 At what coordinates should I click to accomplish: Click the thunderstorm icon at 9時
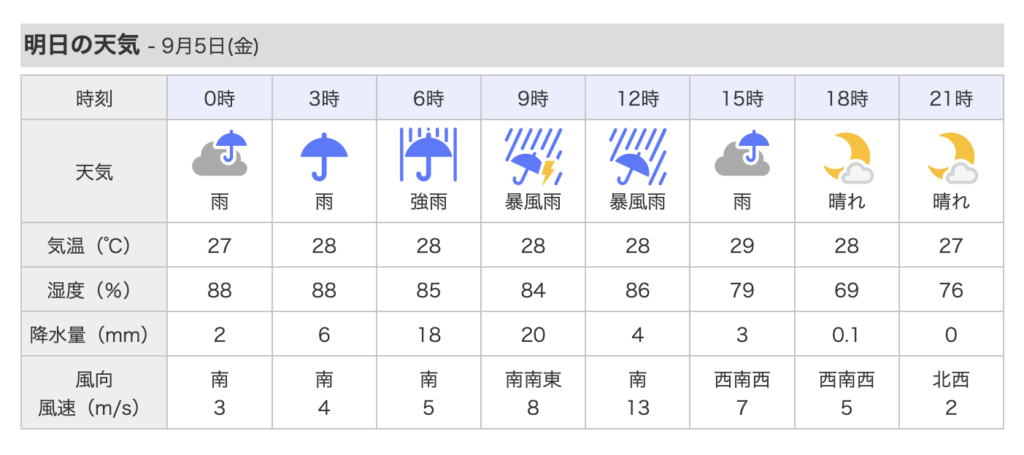pyautogui.click(x=533, y=156)
